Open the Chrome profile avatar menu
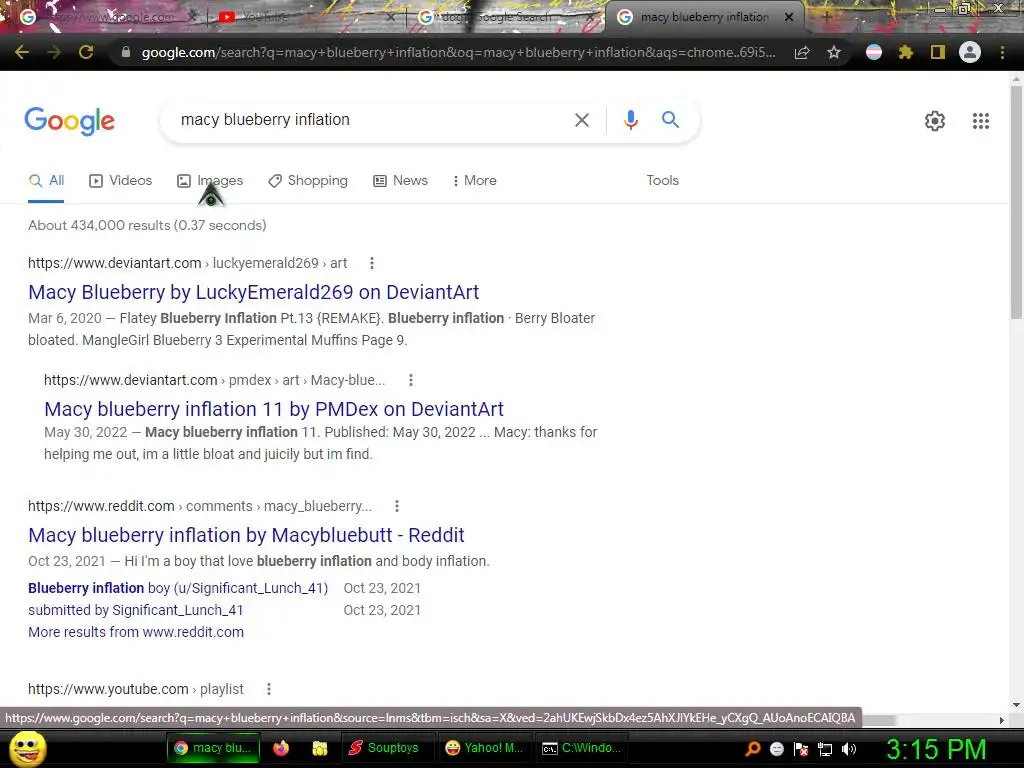The image size is (1024, 768). pyautogui.click(x=970, y=52)
